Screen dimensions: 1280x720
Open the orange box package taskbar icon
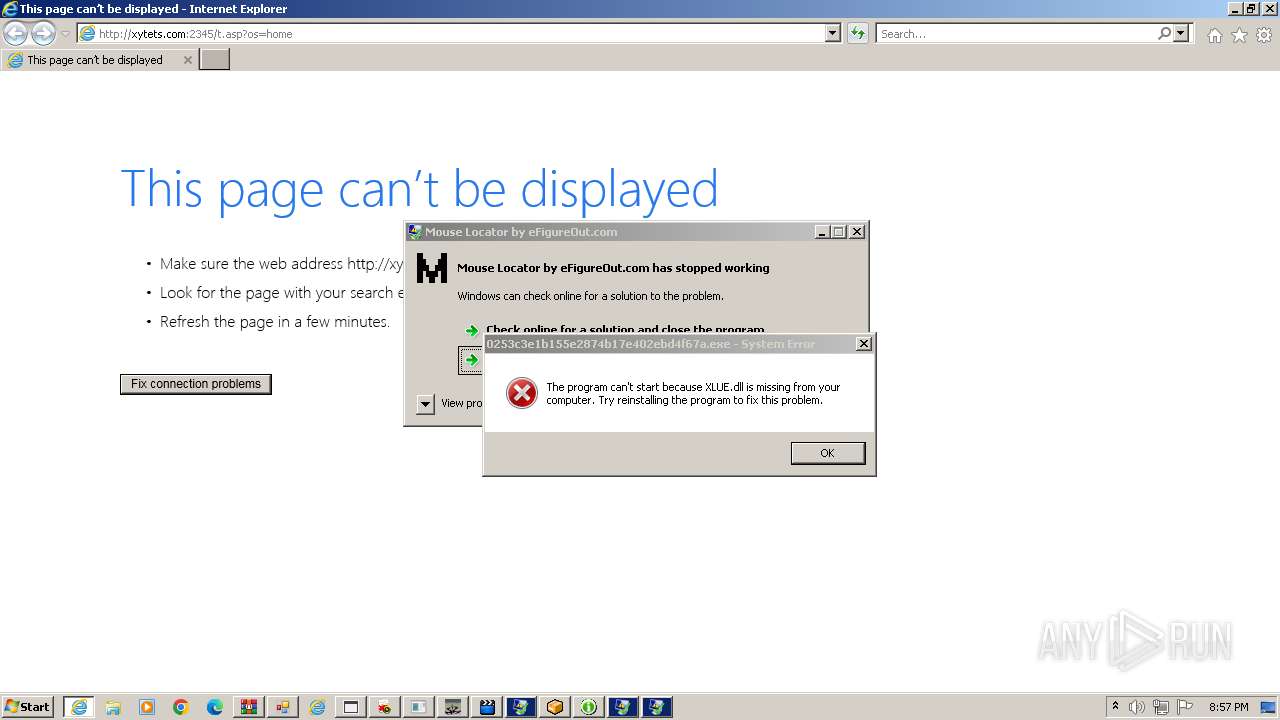555,707
